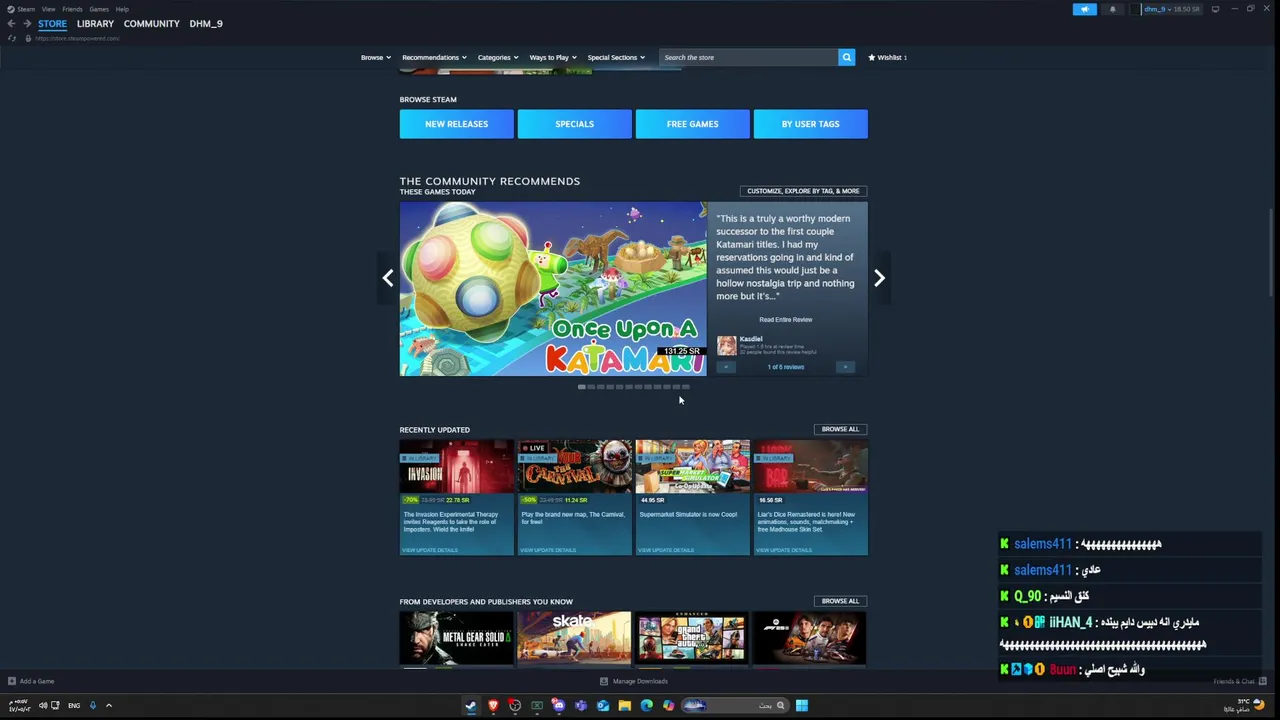Click Kasdiel reviewer avatar

coord(726,345)
